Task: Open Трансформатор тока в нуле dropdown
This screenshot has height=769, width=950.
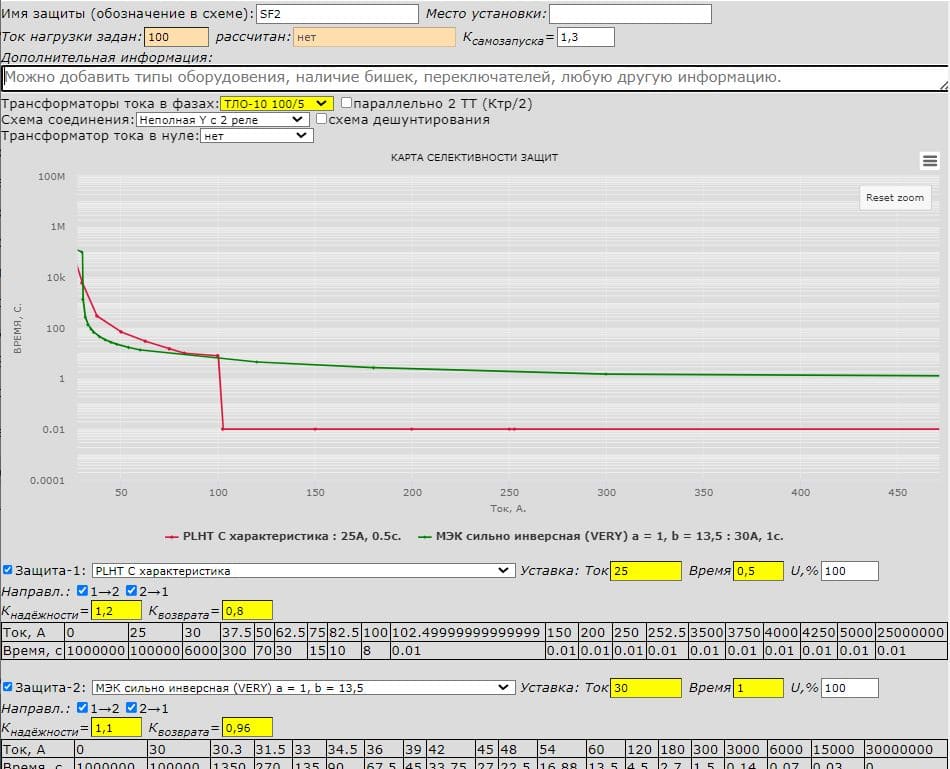Action: coord(256,136)
